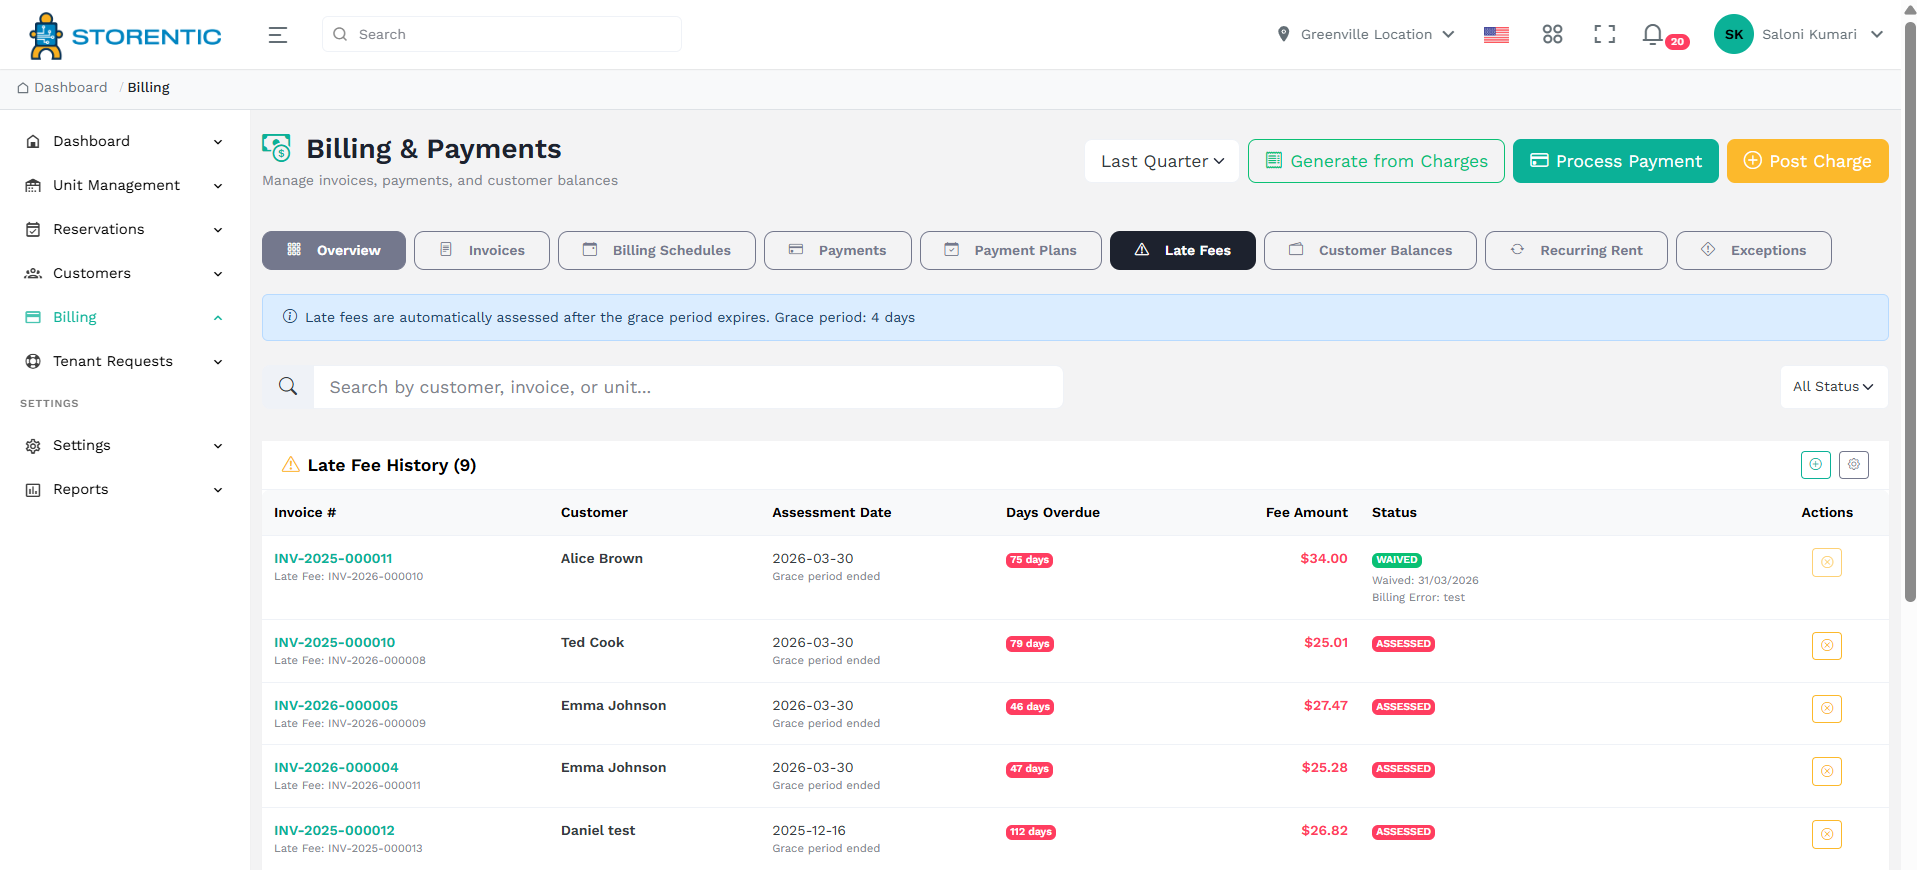Collapse the Billing sidebar menu
1917x870 pixels.
coord(124,318)
